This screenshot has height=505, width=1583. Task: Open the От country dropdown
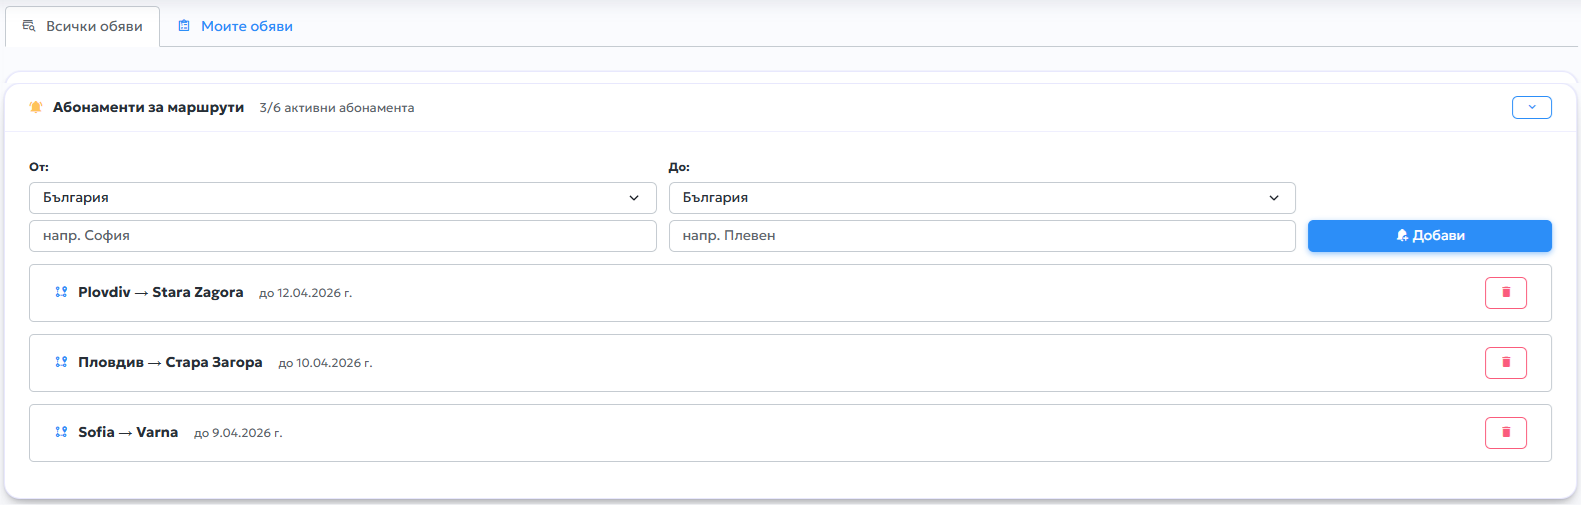342,198
